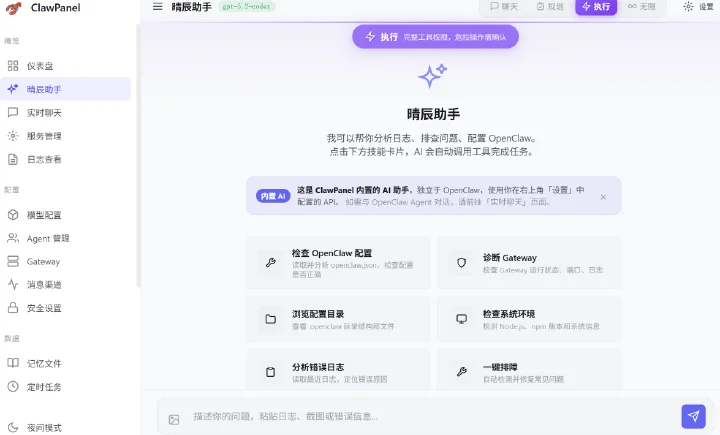Open Gateway server icon in sidebar
Screen dimensions: 720x435
[x=13, y=261]
